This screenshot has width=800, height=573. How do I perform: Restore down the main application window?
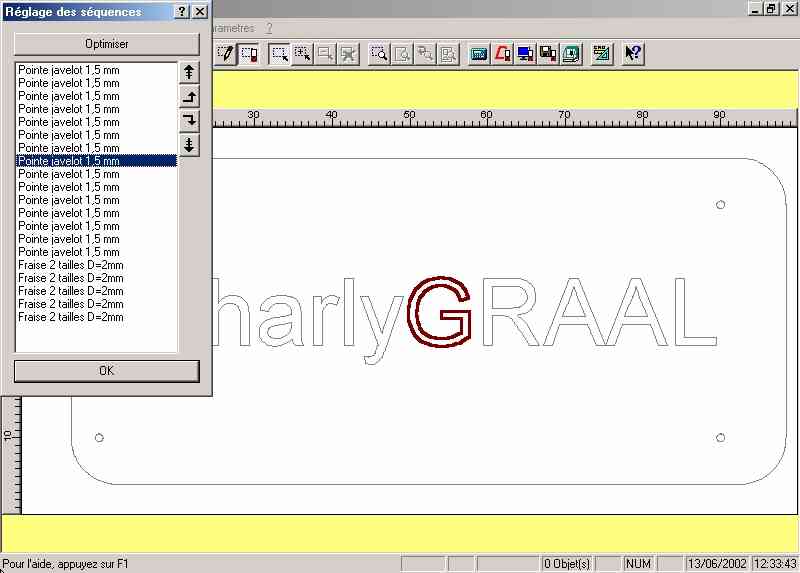[771, 9]
